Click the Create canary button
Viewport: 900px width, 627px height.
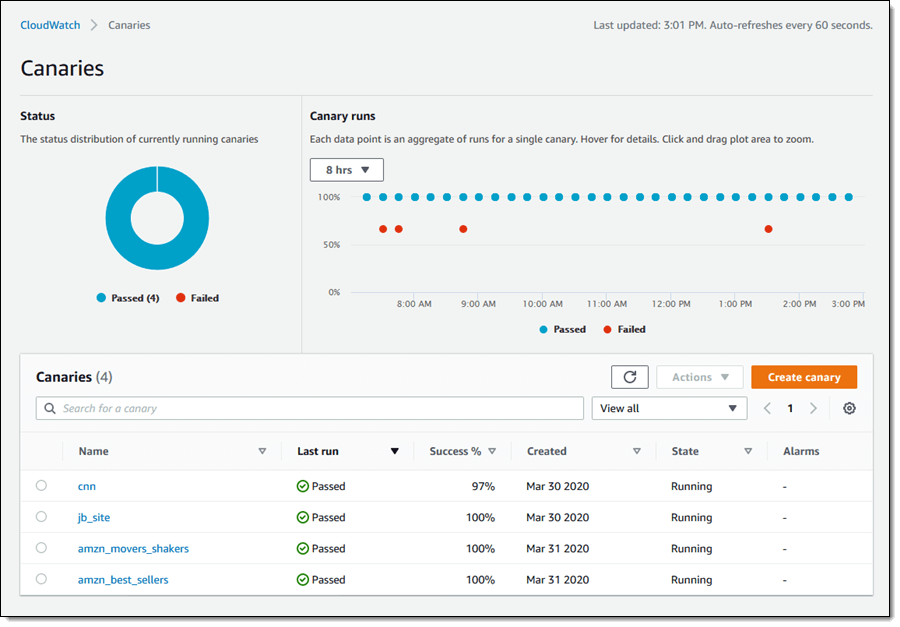pos(803,377)
